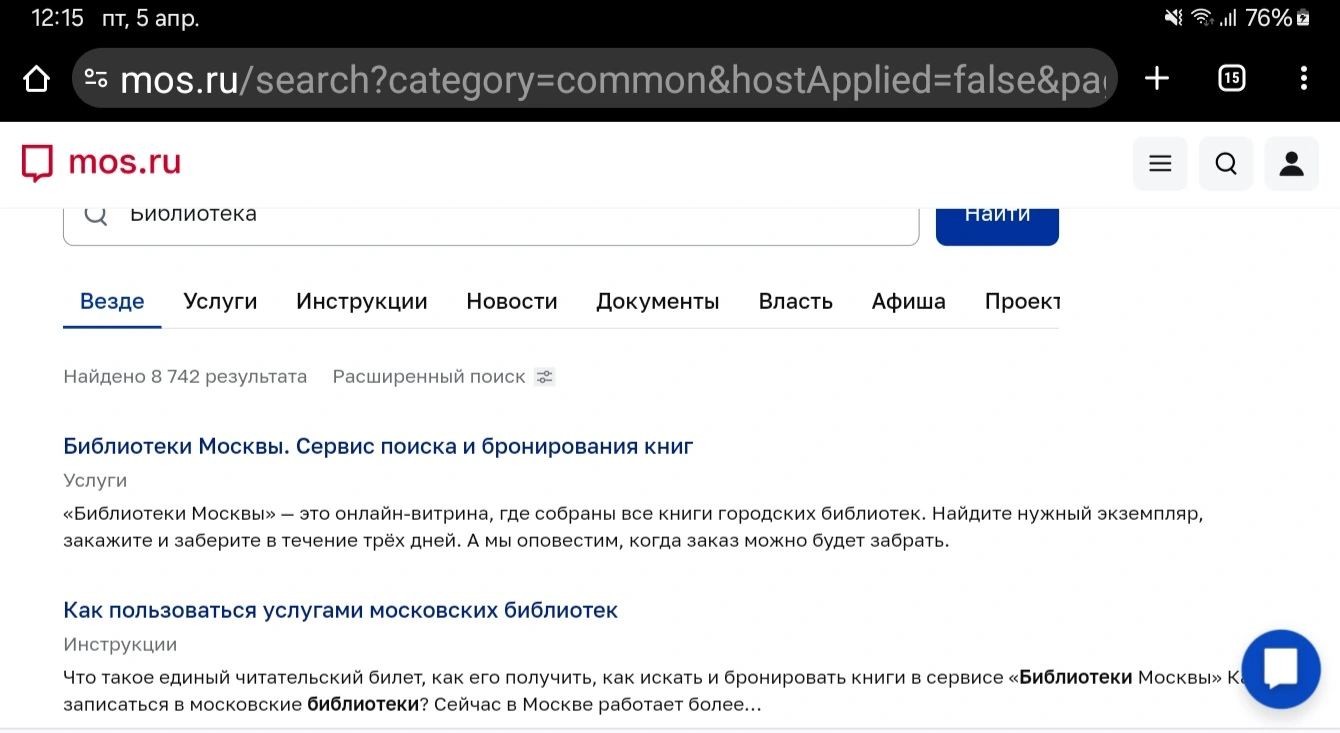The width and height of the screenshot is (1340, 733).
Task: Click the header search magnifier icon
Action: (x=1226, y=164)
